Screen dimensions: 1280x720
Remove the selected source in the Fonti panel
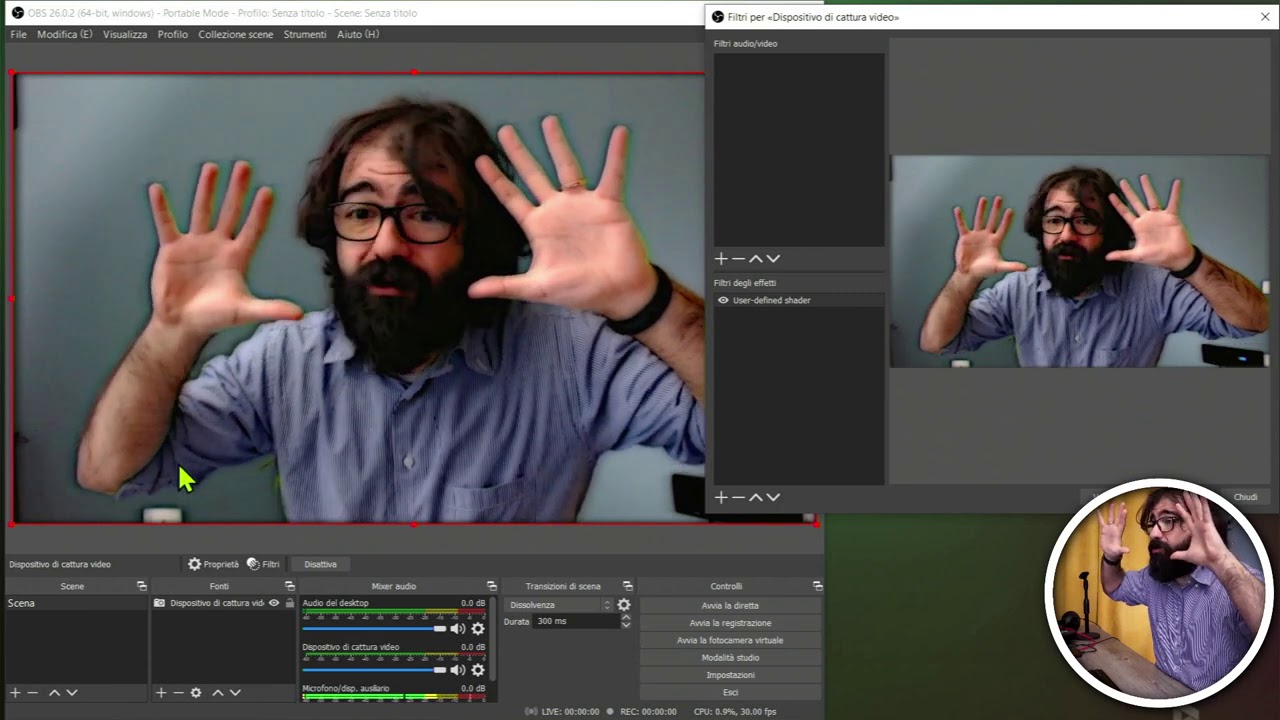click(178, 692)
